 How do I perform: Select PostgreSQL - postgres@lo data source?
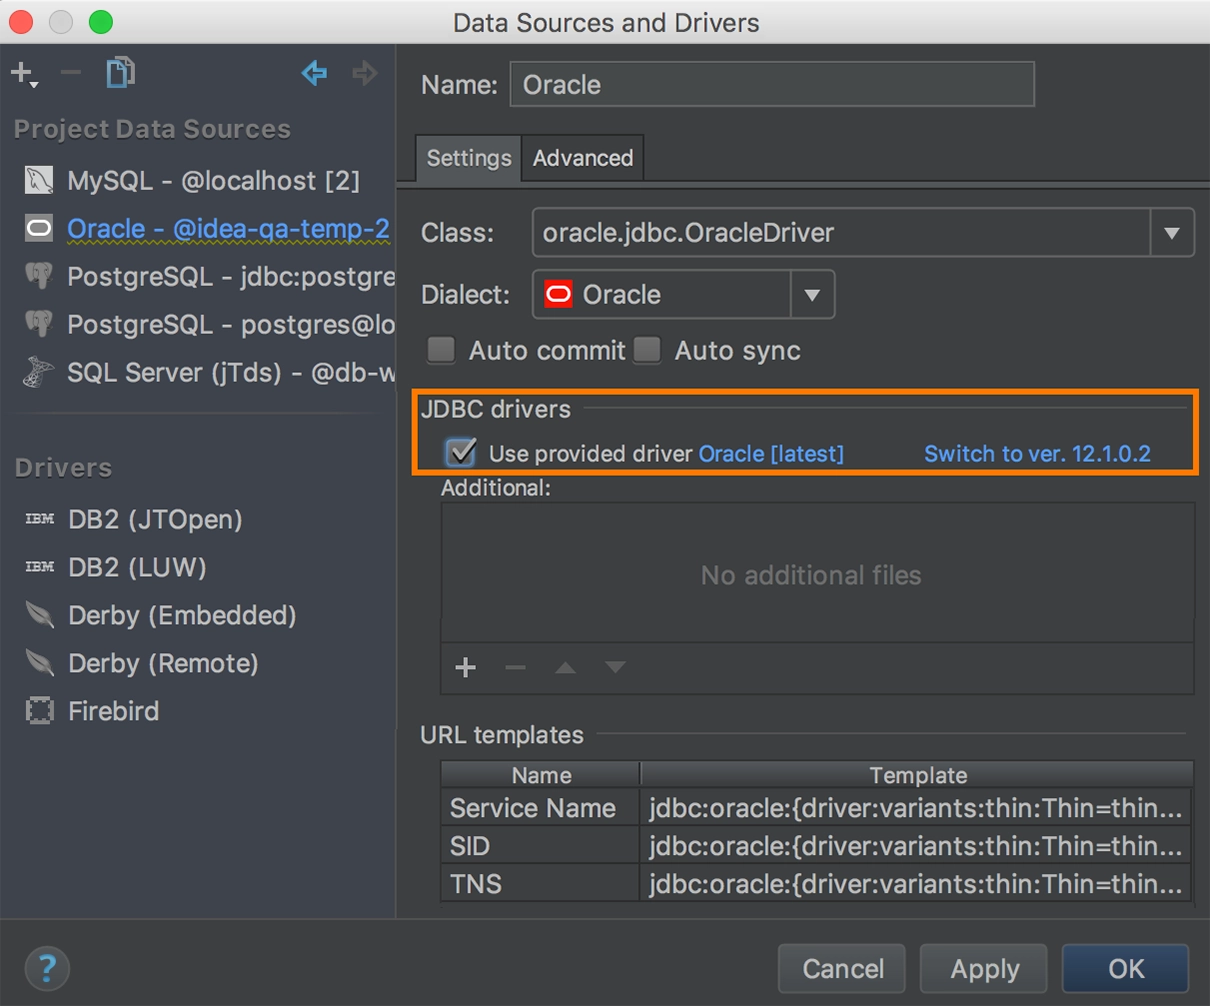pyautogui.click(x=231, y=325)
